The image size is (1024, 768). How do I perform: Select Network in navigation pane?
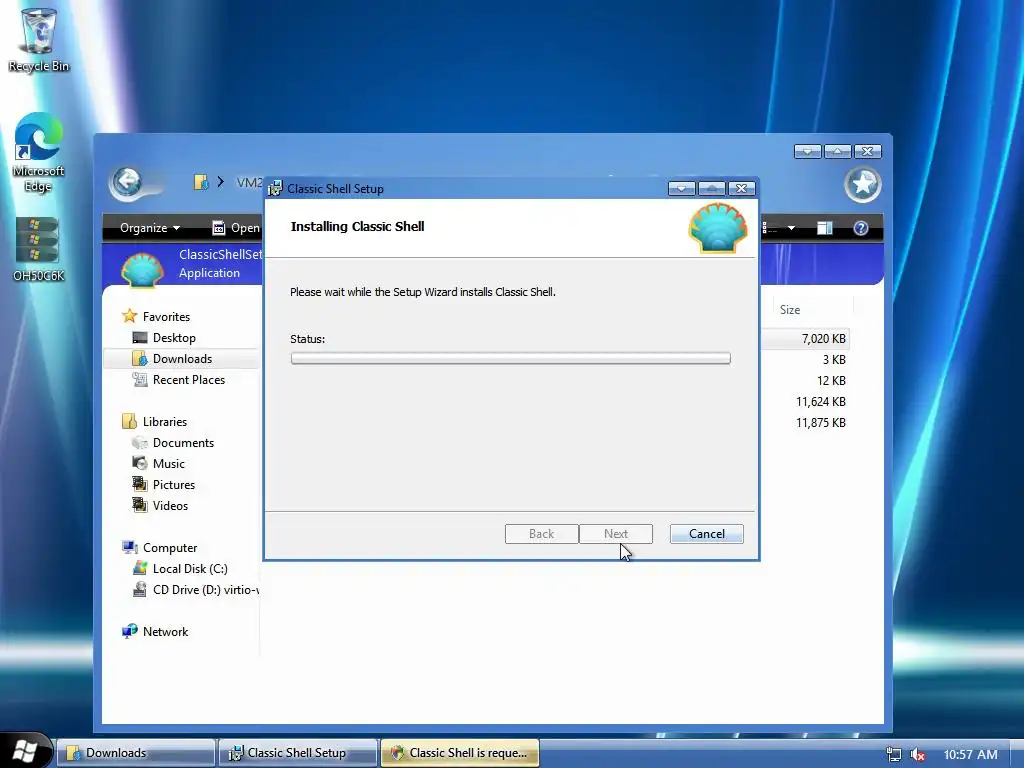tap(165, 632)
